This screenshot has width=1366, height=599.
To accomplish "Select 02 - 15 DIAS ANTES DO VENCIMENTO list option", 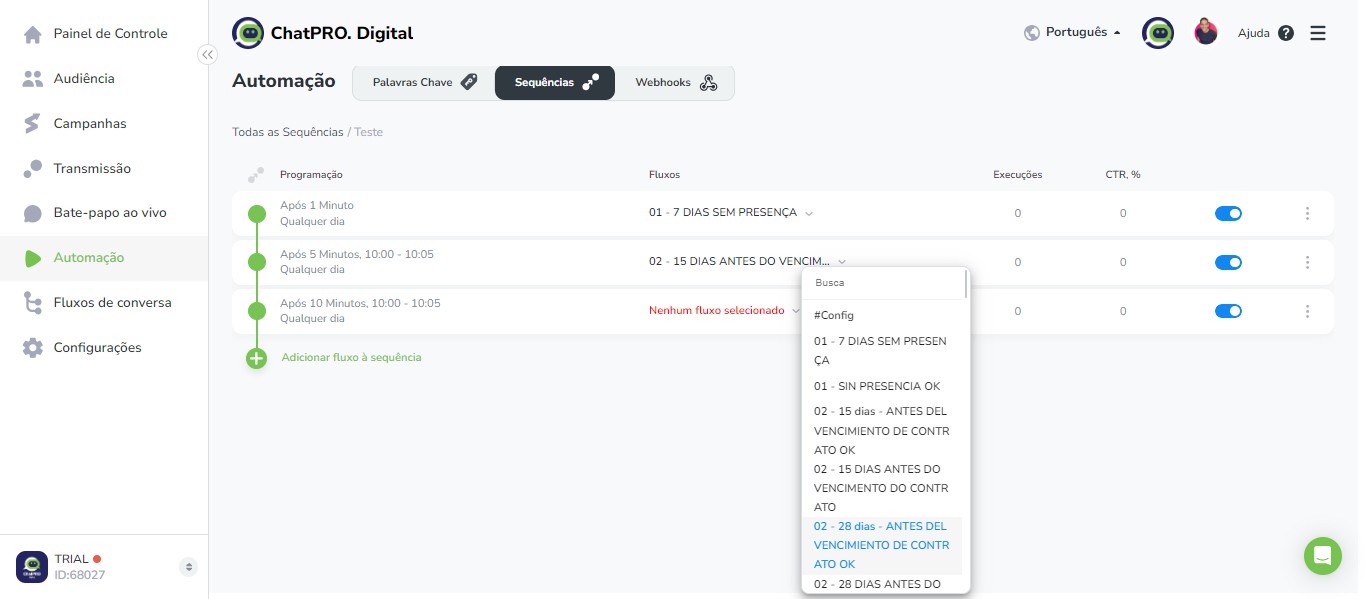I will click(x=882, y=488).
